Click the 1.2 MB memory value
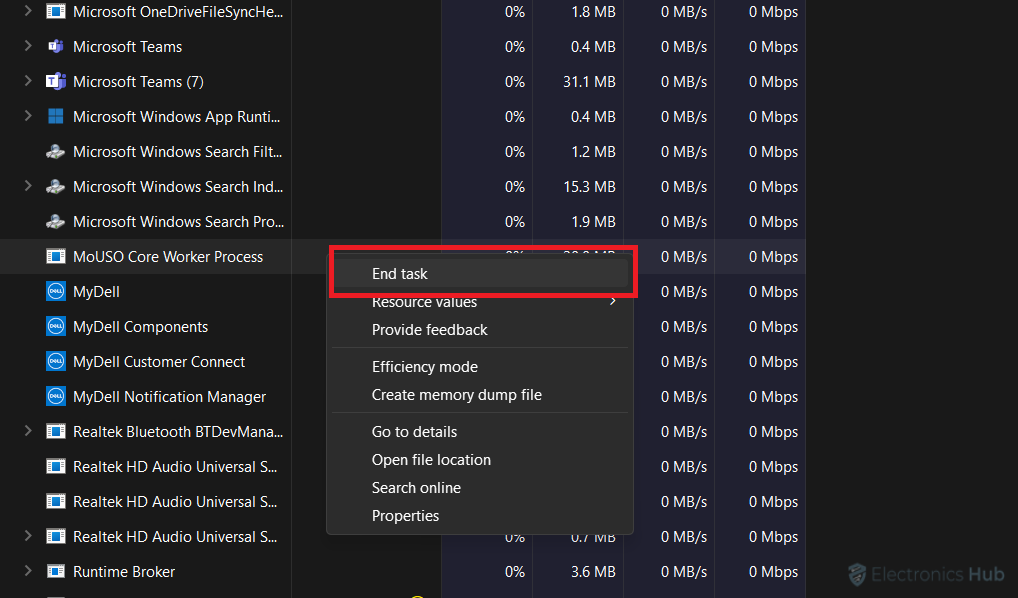Image resolution: width=1018 pixels, height=598 pixels. 593,152
